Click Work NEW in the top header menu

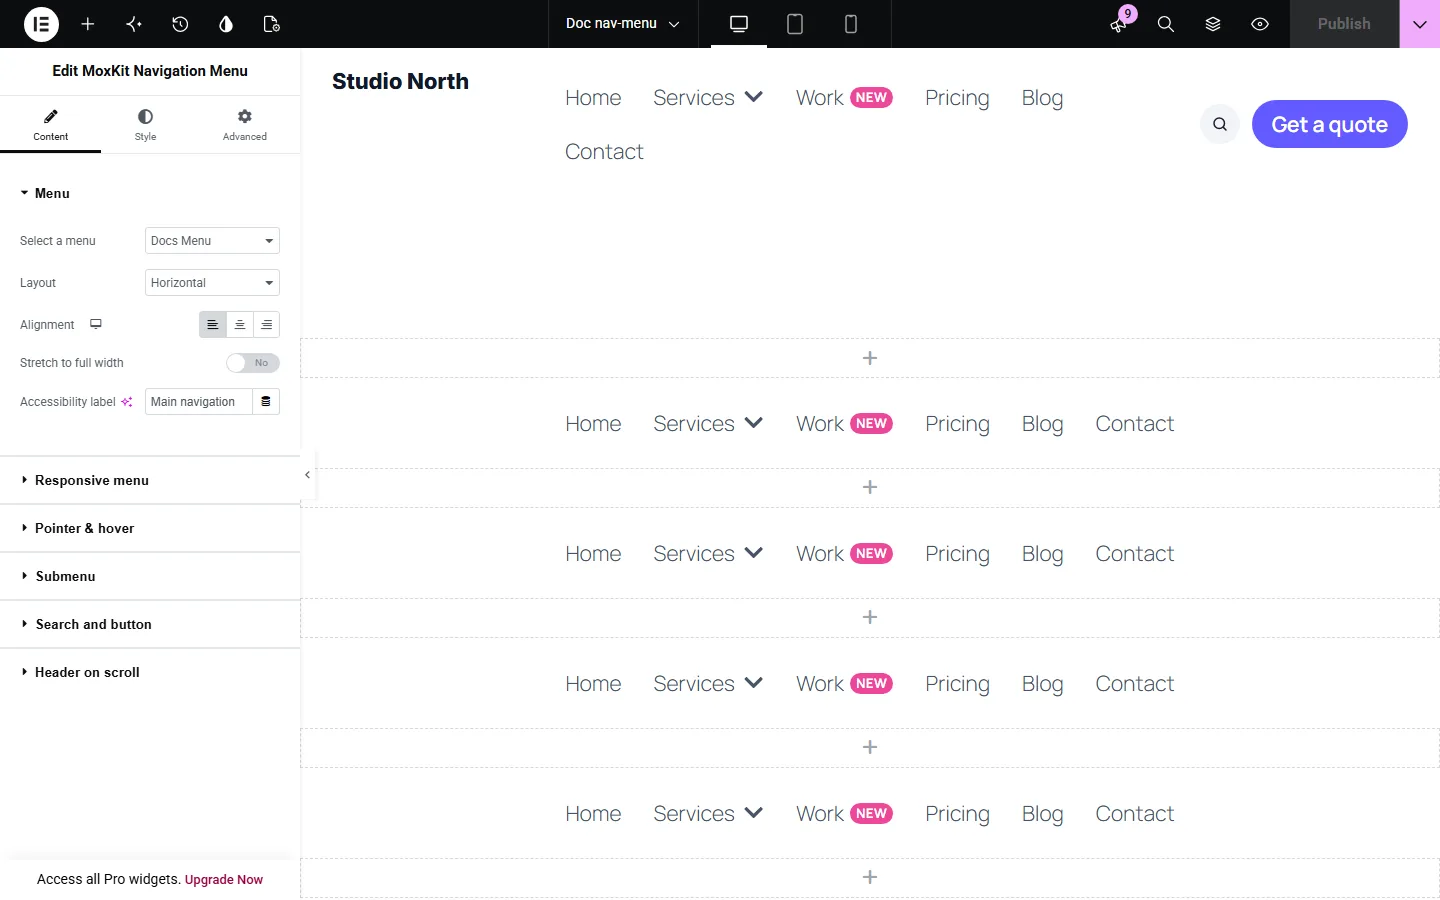pos(844,98)
